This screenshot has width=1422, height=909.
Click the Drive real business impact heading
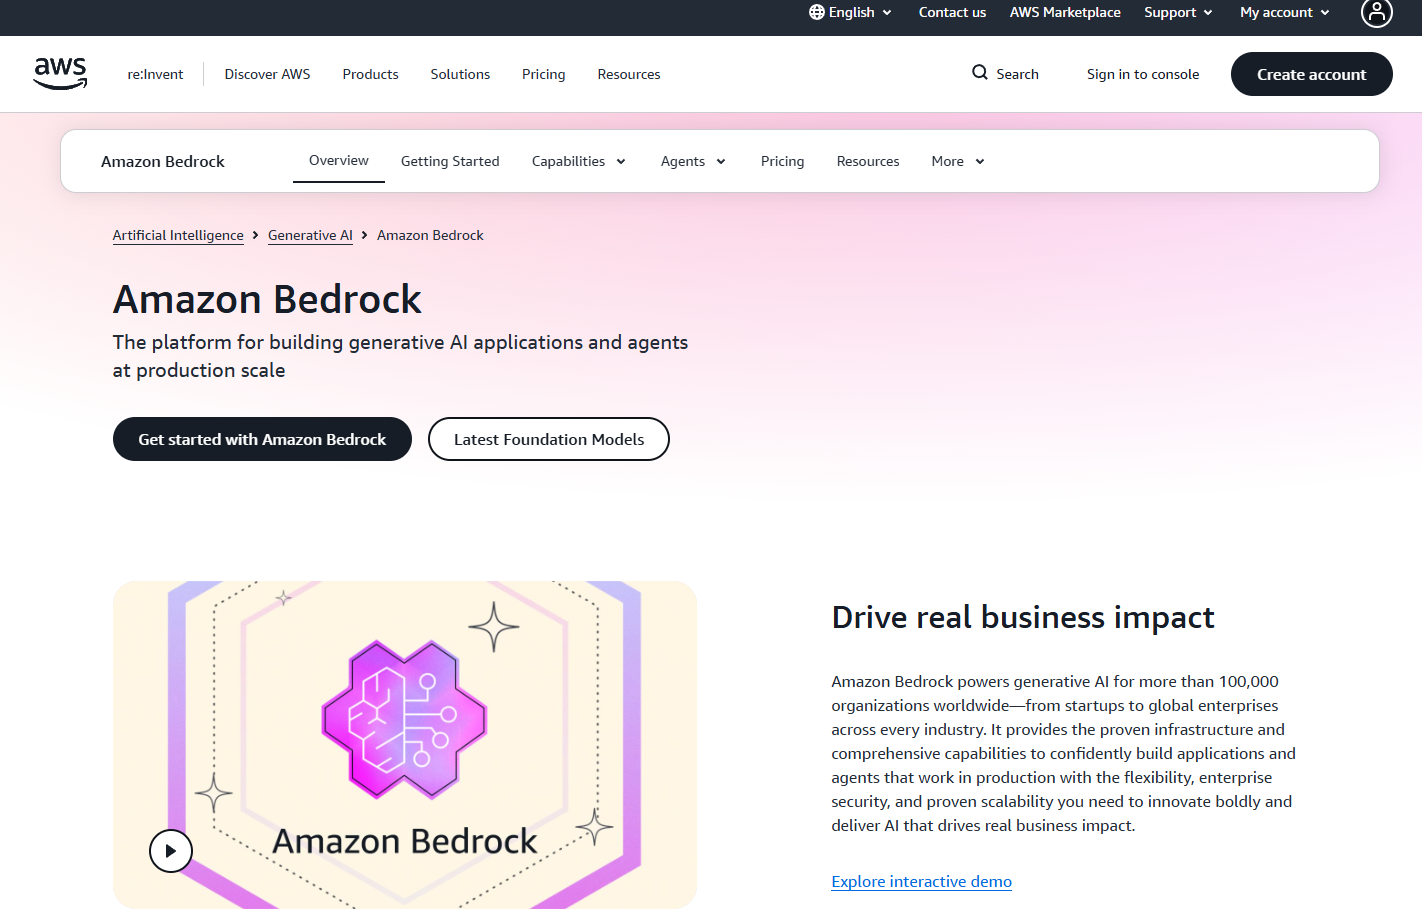coord(1023,617)
